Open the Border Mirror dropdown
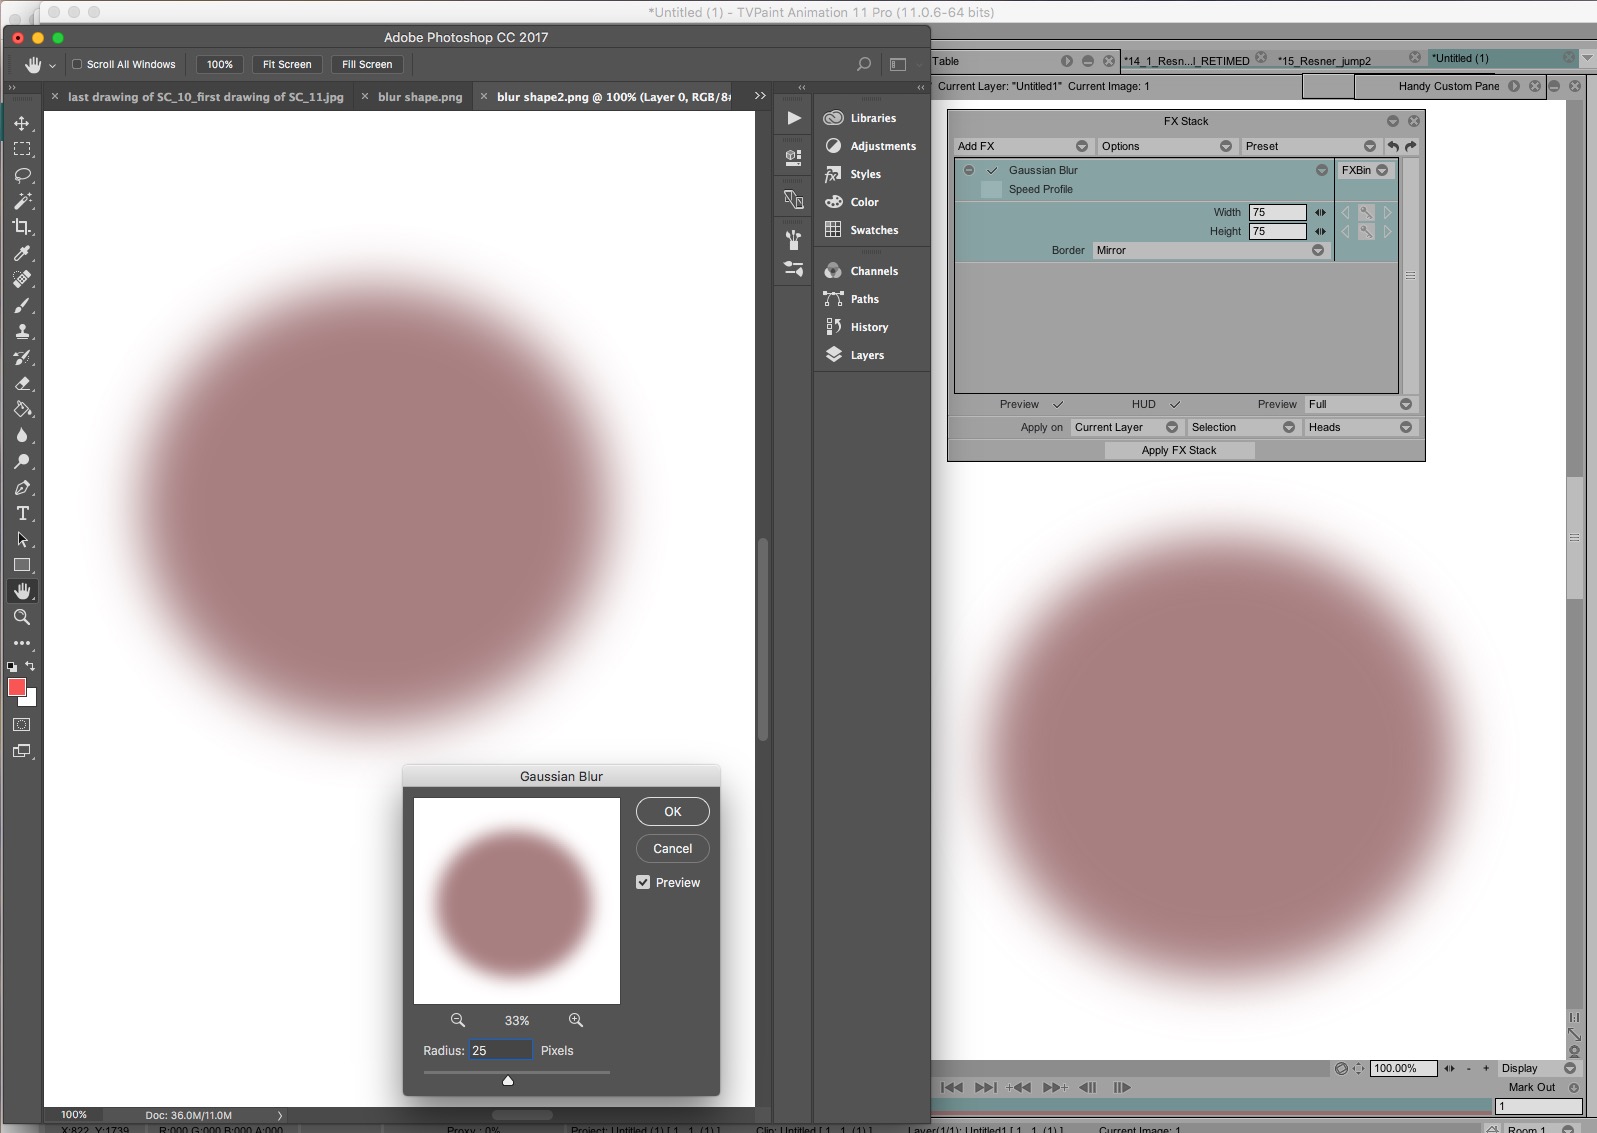 [x=1210, y=250]
